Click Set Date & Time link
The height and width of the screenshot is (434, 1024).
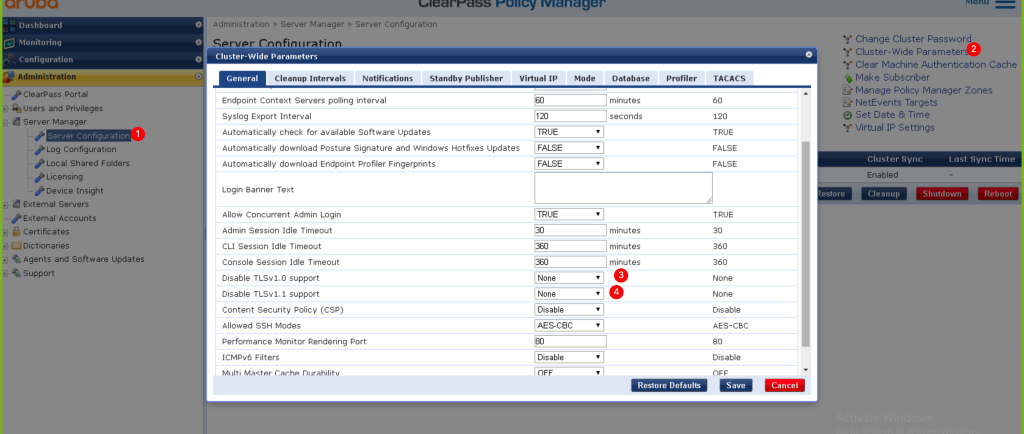coord(892,115)
